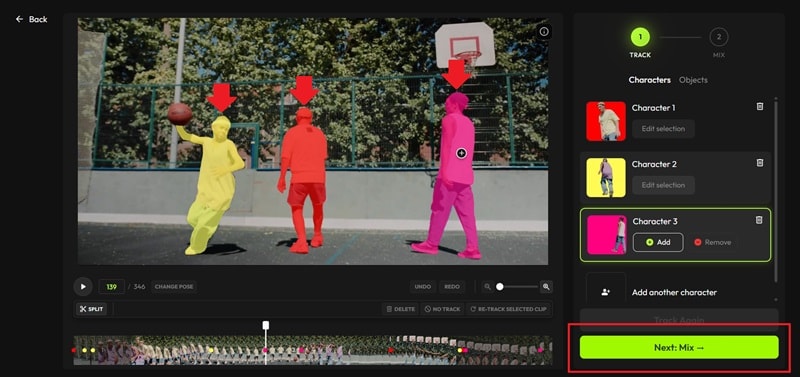Re-track the selected clip

click(x=509, y=309)
